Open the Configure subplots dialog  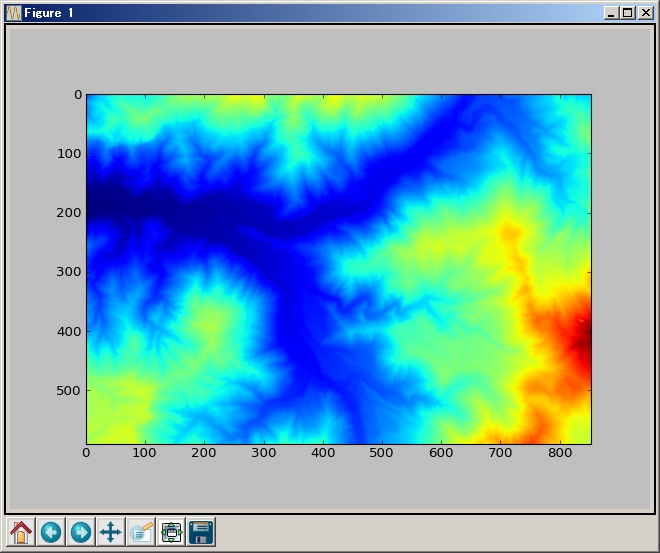(171, 532)
